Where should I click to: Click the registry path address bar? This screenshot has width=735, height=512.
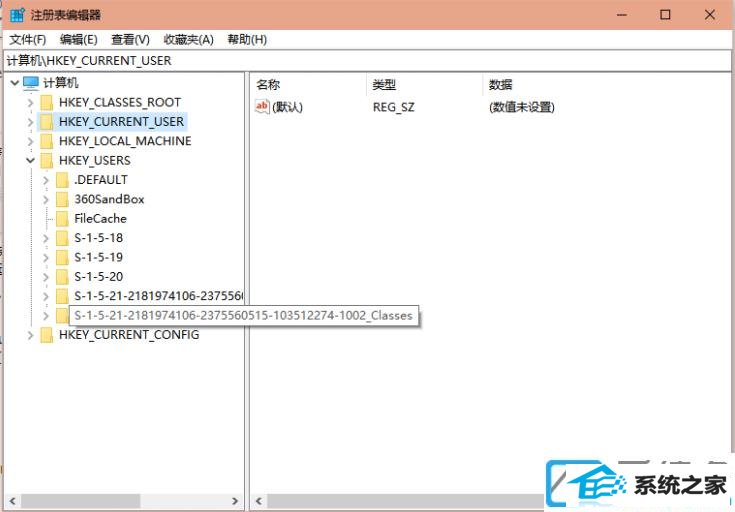pyautogui.click(x=367, y=60)
